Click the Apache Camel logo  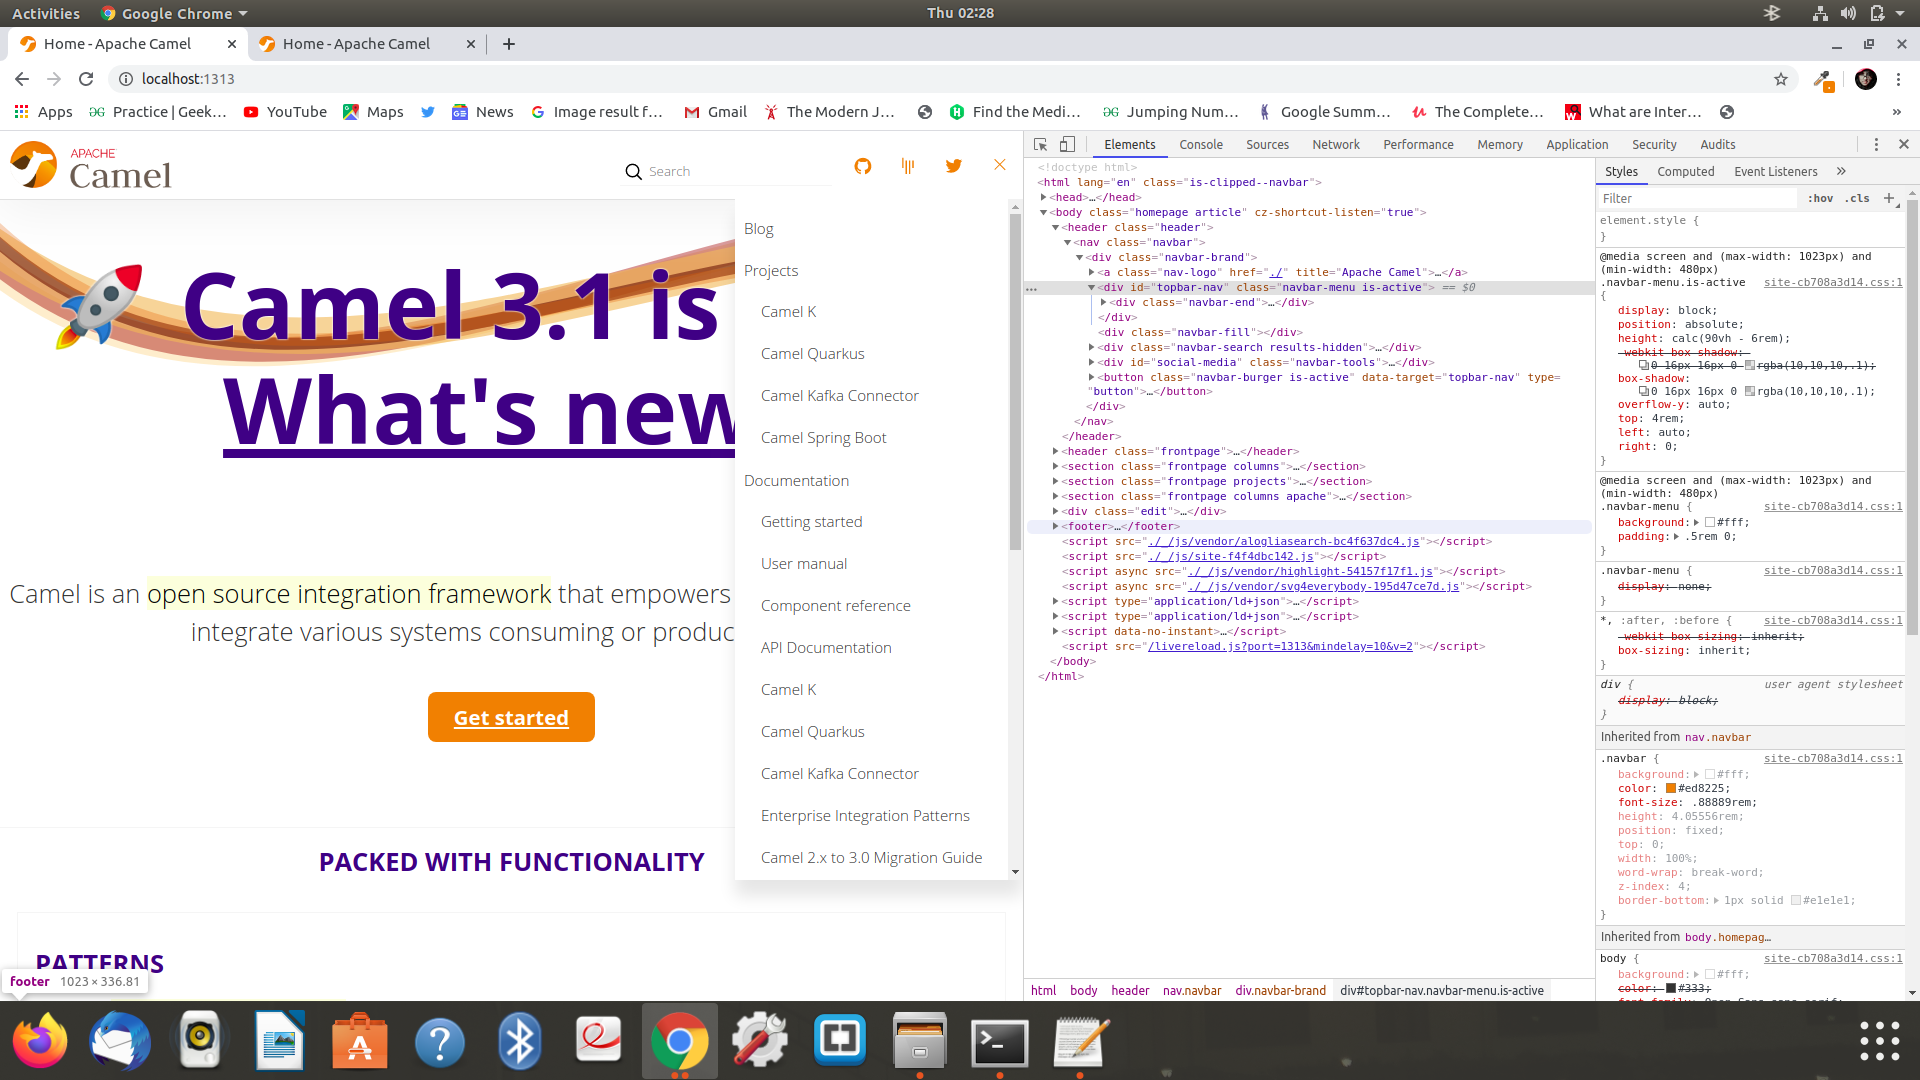click(x=91, y=166)
